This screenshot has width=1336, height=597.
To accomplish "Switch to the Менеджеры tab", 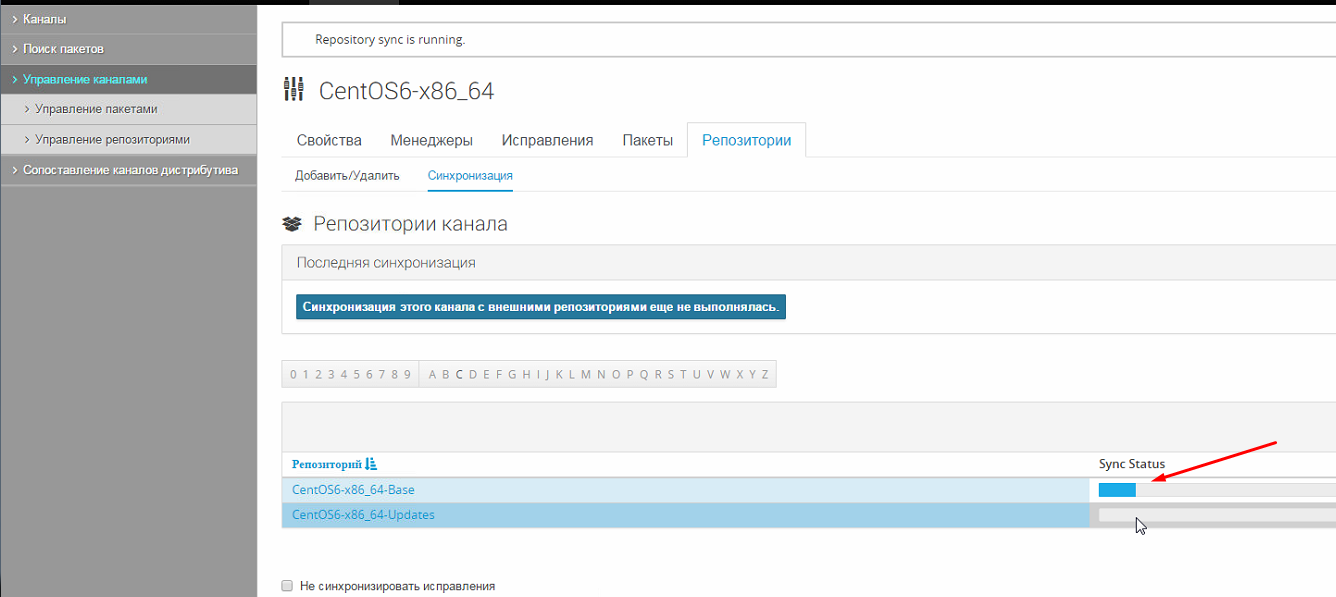I will [x=431, y=140].
